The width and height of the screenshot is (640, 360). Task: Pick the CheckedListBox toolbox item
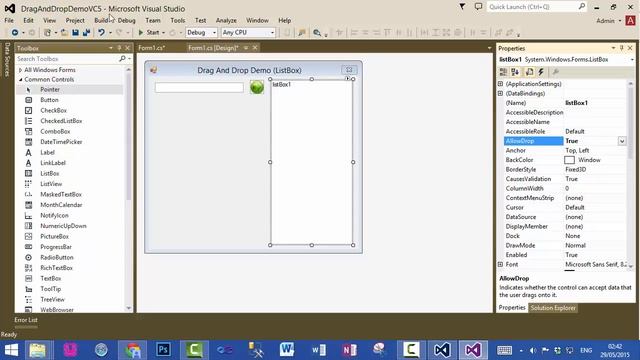point(61,121)
